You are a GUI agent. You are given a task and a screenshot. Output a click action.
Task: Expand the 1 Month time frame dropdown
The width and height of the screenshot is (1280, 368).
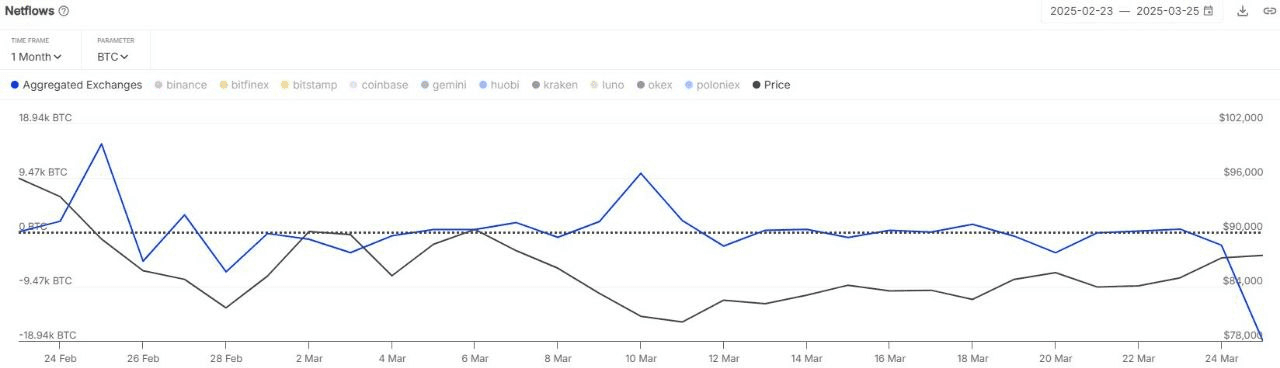point(36,57)
